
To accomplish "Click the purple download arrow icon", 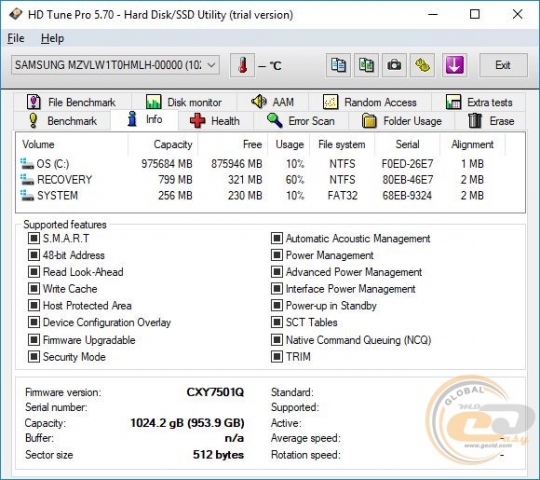I will [454, 65].
